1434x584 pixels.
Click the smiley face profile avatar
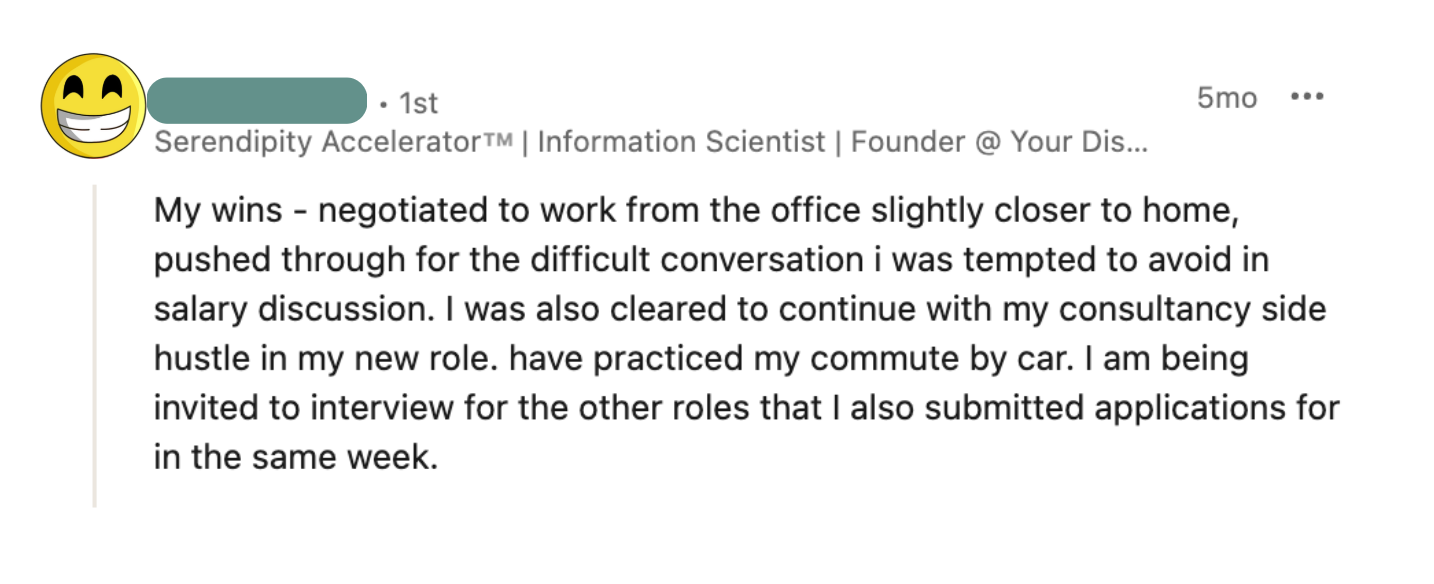(x=92, y=106)
